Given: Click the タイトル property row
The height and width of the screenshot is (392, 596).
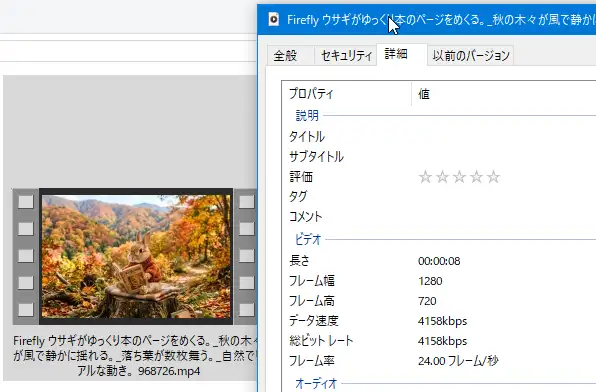Looking at the screenshot, I should pos(439,136).
